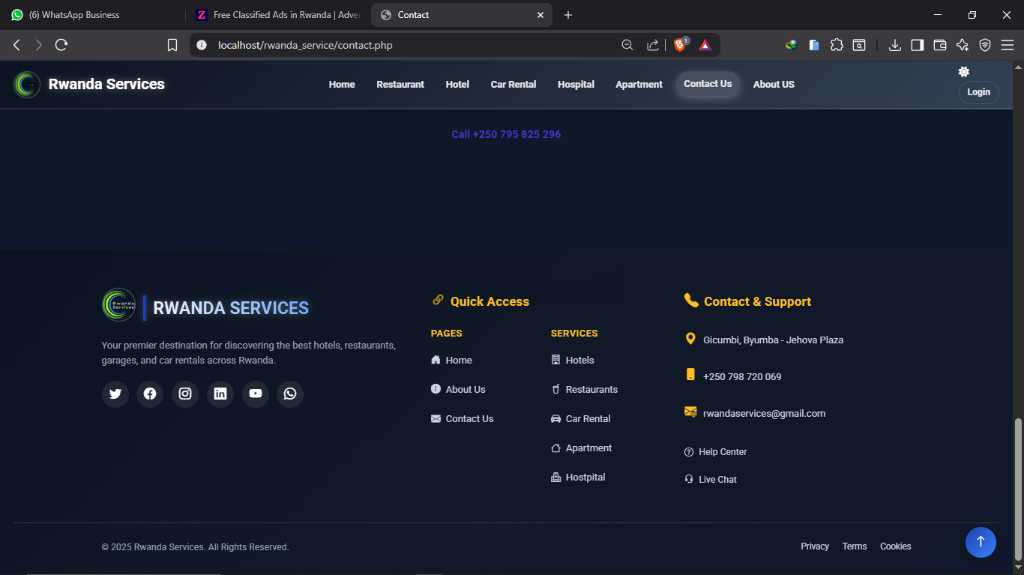Screen dimensions: 1024x575
Task: Click the rwandaservices@gmail.com email link
Action: coord(764,414)
